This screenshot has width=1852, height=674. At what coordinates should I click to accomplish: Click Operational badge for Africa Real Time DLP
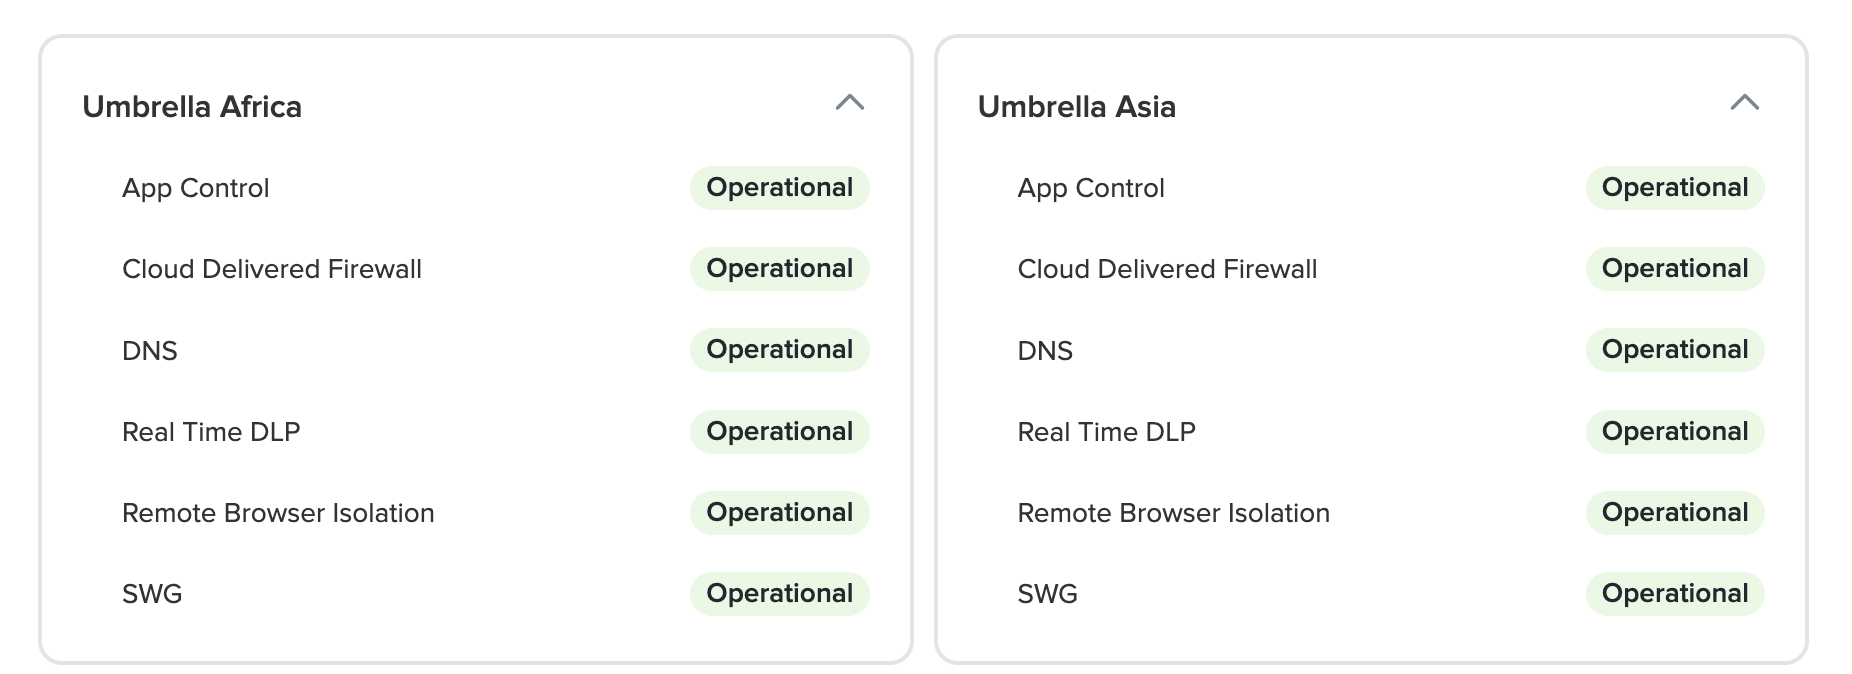(779, 432)
